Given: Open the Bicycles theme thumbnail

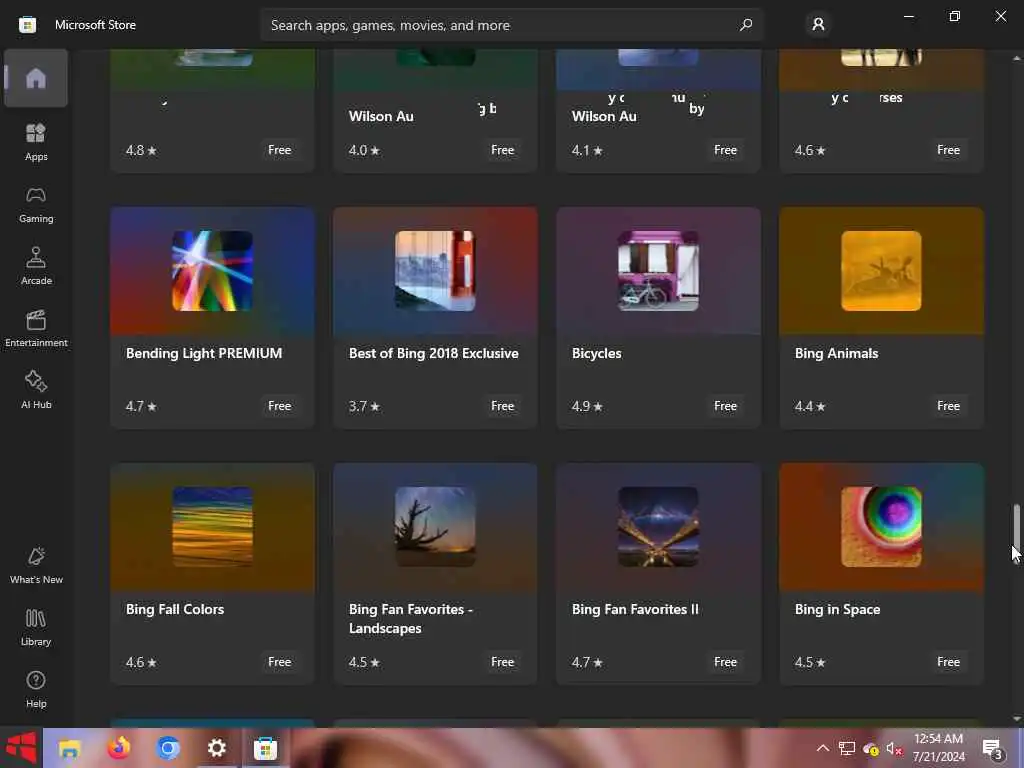Looking at the screenshot, I should (x=658, y=270).
